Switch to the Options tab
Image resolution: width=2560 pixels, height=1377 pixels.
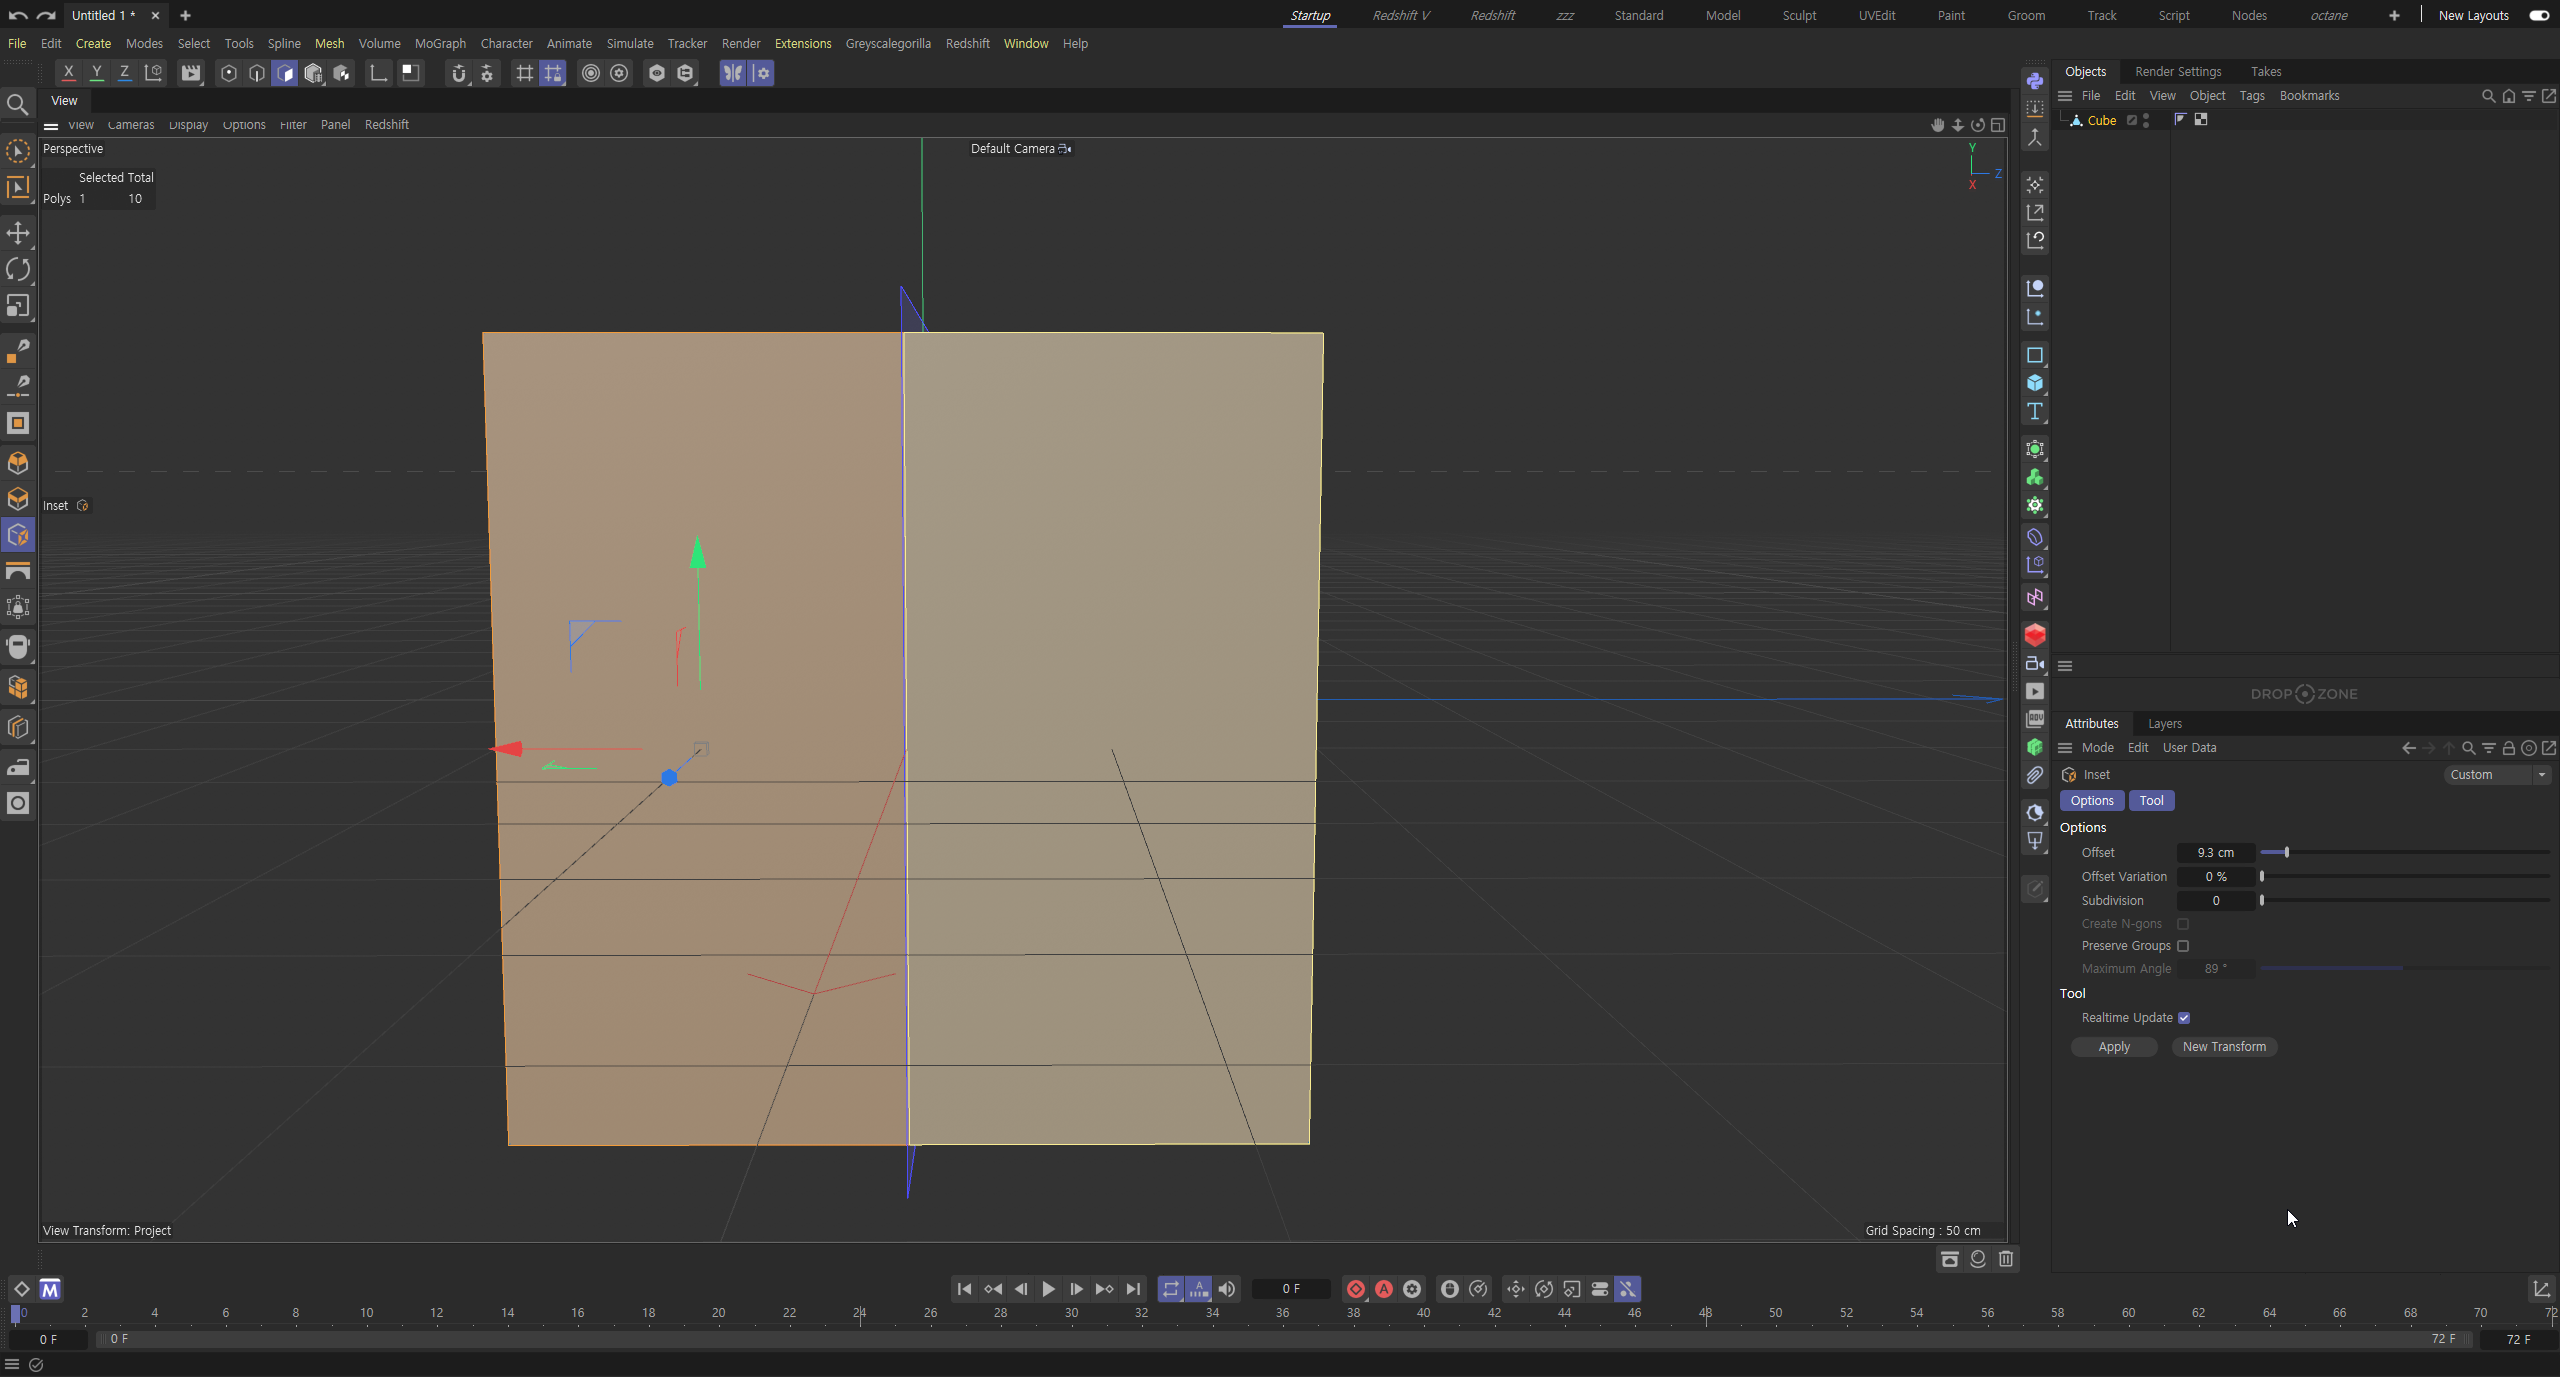[2092, 799]
